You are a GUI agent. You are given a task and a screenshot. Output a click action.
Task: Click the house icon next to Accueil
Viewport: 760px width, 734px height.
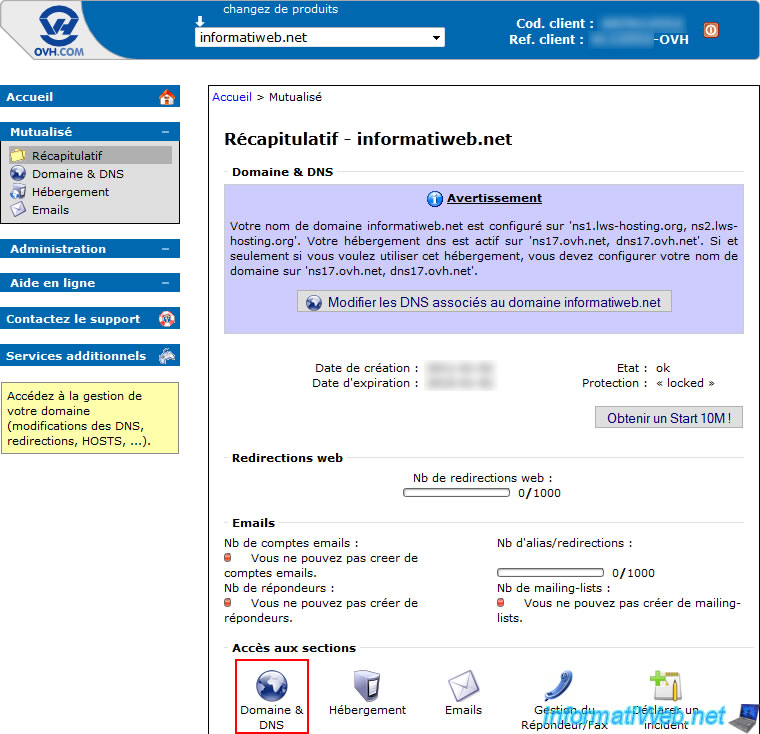pyautogui.click(x=167, y=97)
